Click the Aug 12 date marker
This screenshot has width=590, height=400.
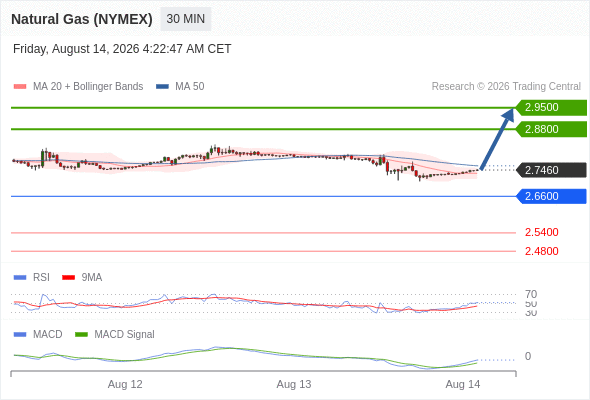[125, 384]
